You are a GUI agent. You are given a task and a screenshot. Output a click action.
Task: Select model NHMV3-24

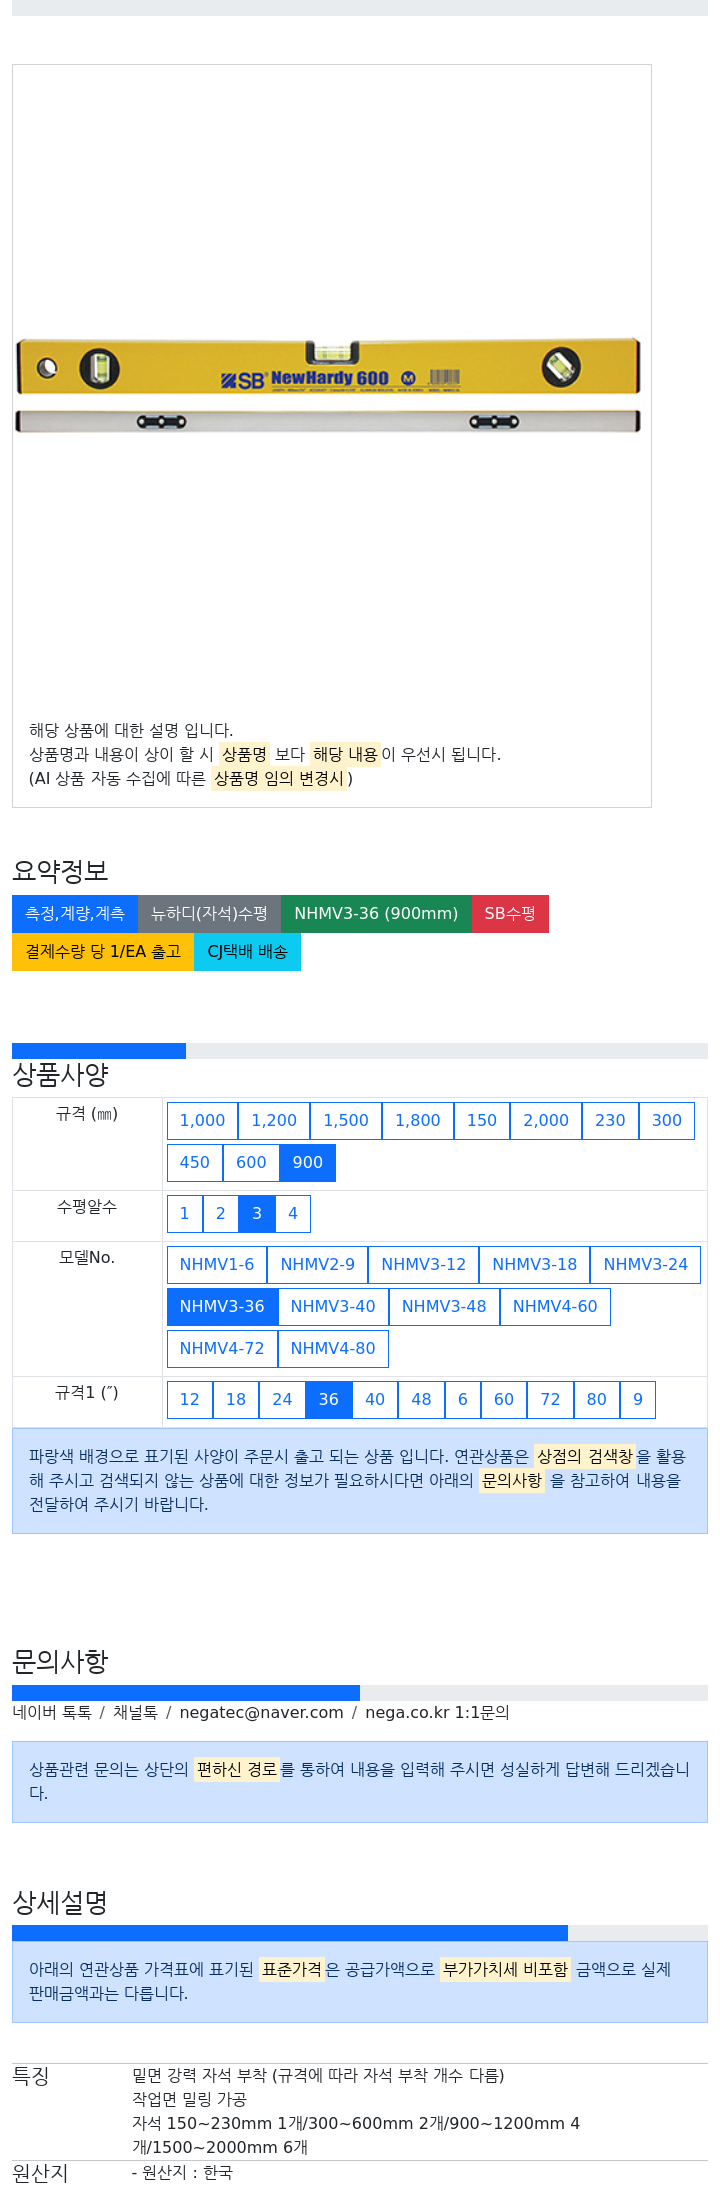click(x=645, y=1264)
